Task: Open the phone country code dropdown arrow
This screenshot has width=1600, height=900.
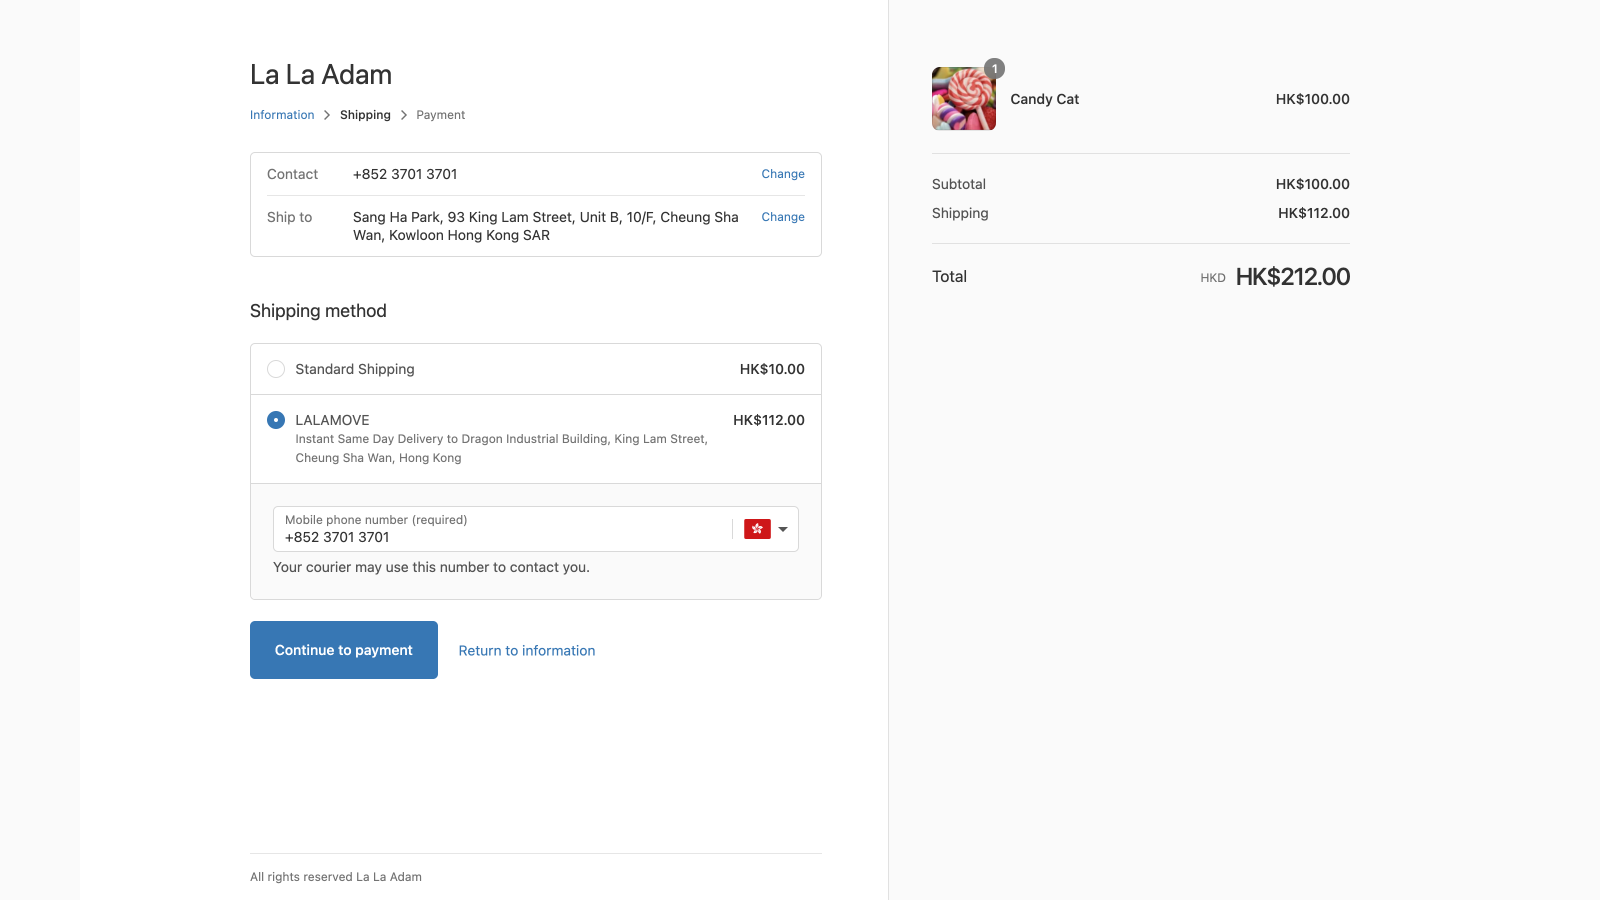Action: pos(783,529)
